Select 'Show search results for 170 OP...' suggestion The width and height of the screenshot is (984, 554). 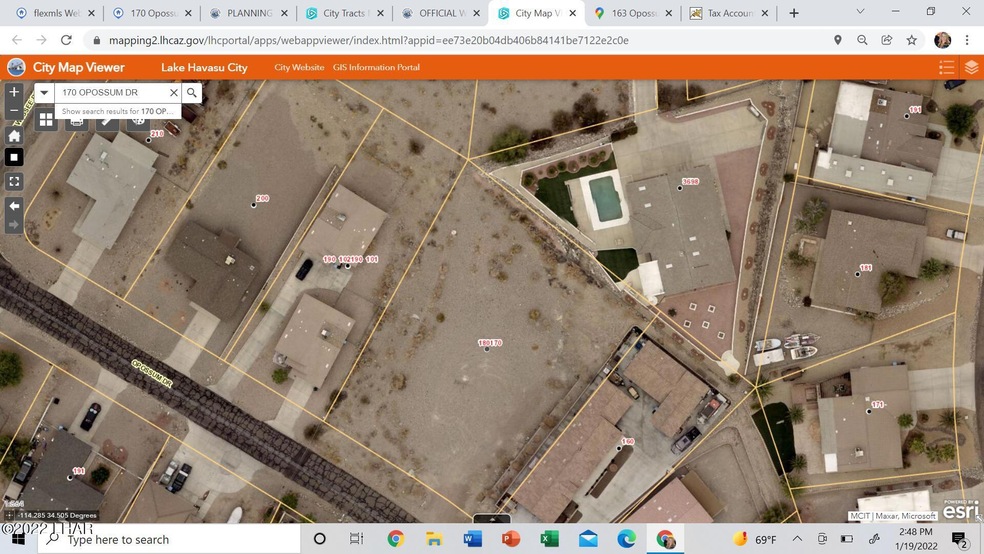click(114, 111)
